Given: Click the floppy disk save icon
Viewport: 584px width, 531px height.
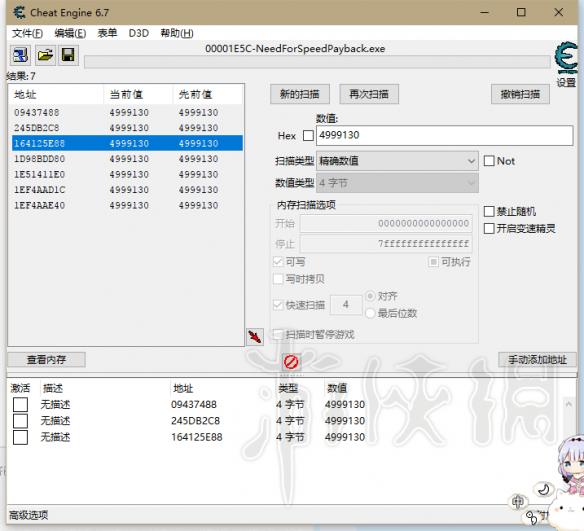Looking at the screenshot, I should tap(68, 55).
